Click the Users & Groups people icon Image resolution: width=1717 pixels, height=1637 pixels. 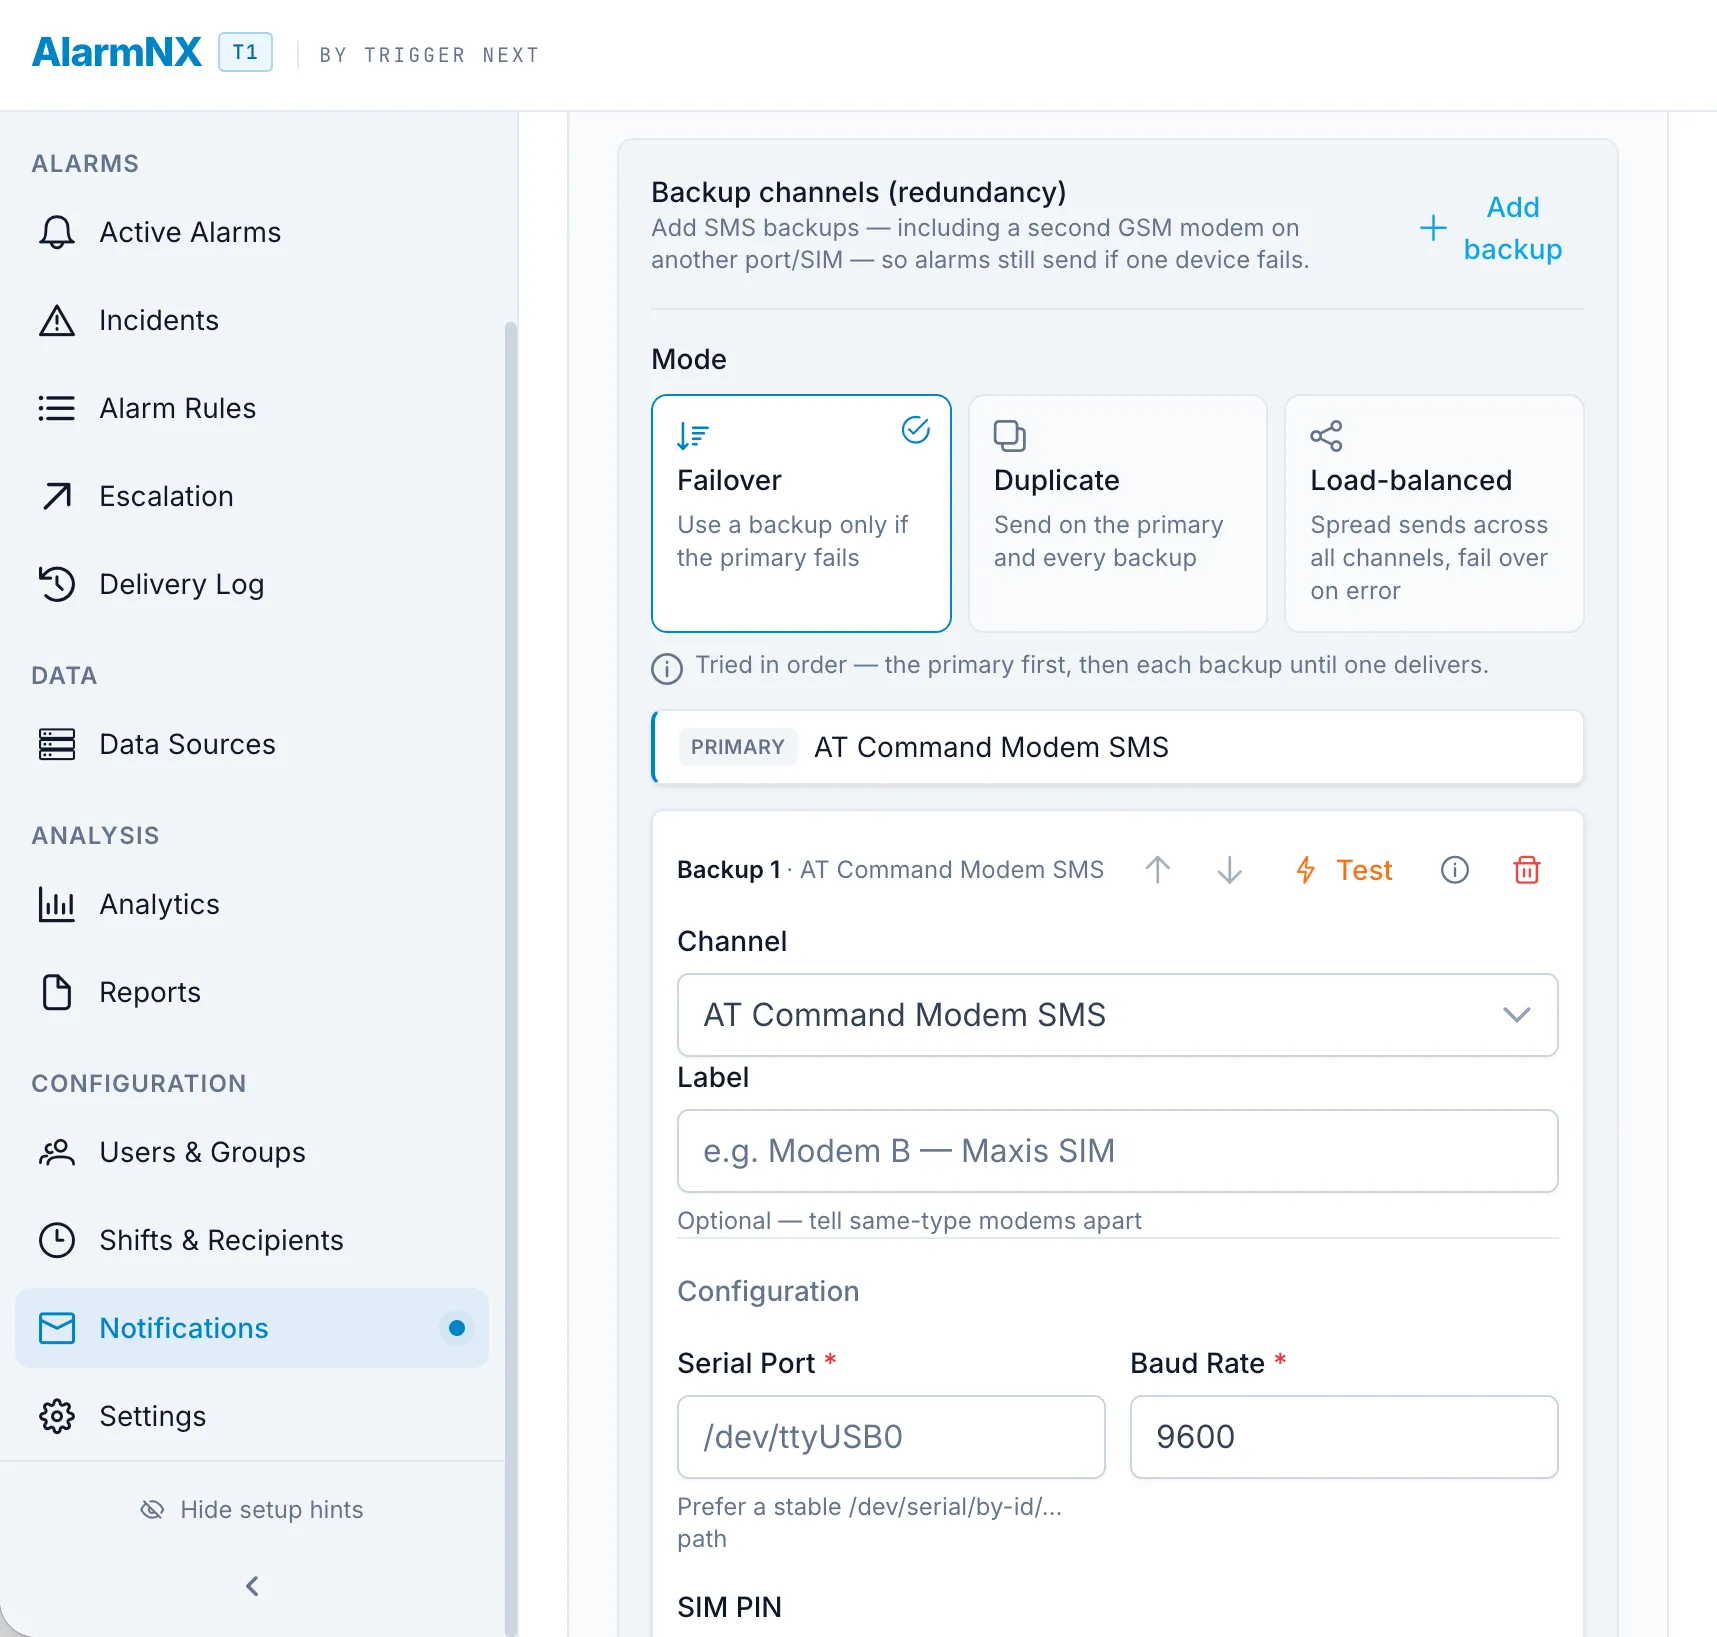(x=57, y=1152)
